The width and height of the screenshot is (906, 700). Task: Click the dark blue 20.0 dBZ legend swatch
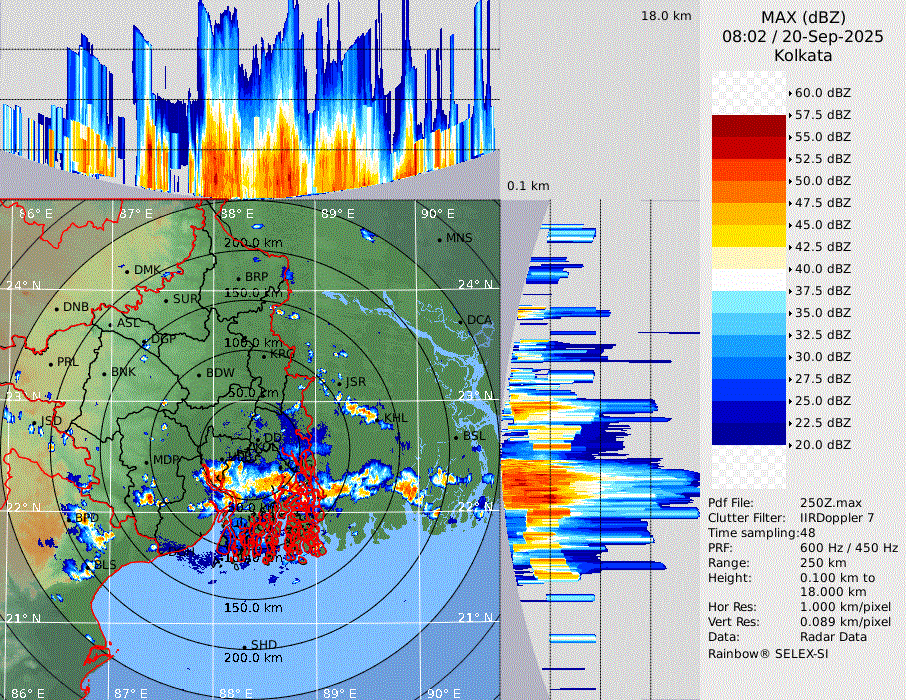pos(749,434)
